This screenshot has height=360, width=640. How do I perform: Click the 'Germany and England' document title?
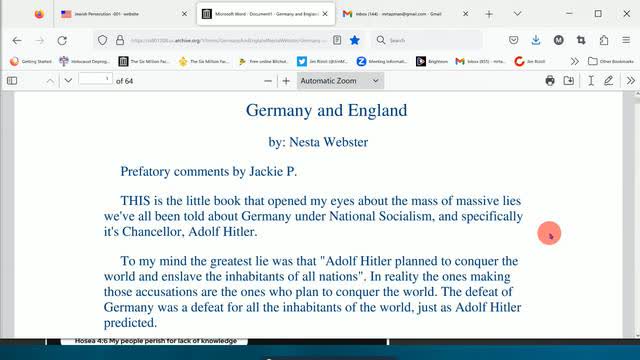[327, 110]
